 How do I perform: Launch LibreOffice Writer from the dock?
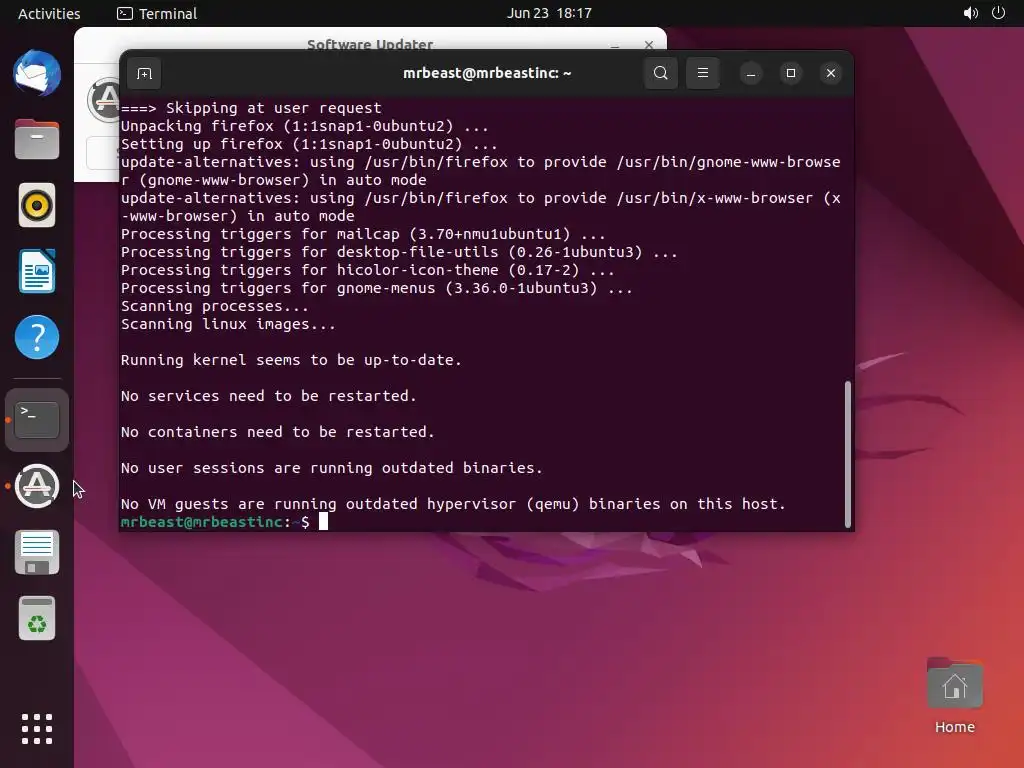tap(37, 271)
